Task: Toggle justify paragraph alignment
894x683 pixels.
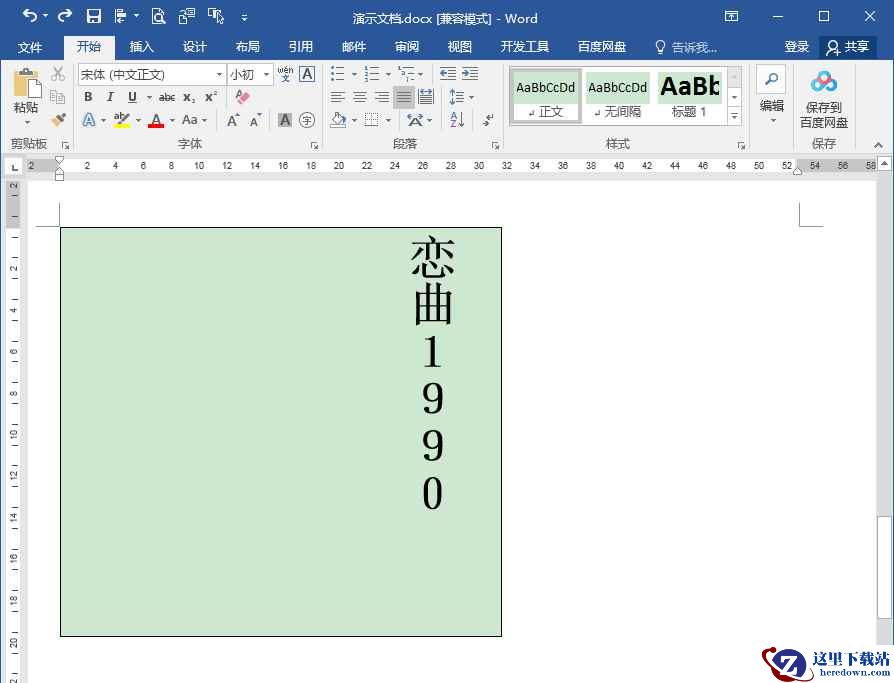Action: [x=404, y=97]
